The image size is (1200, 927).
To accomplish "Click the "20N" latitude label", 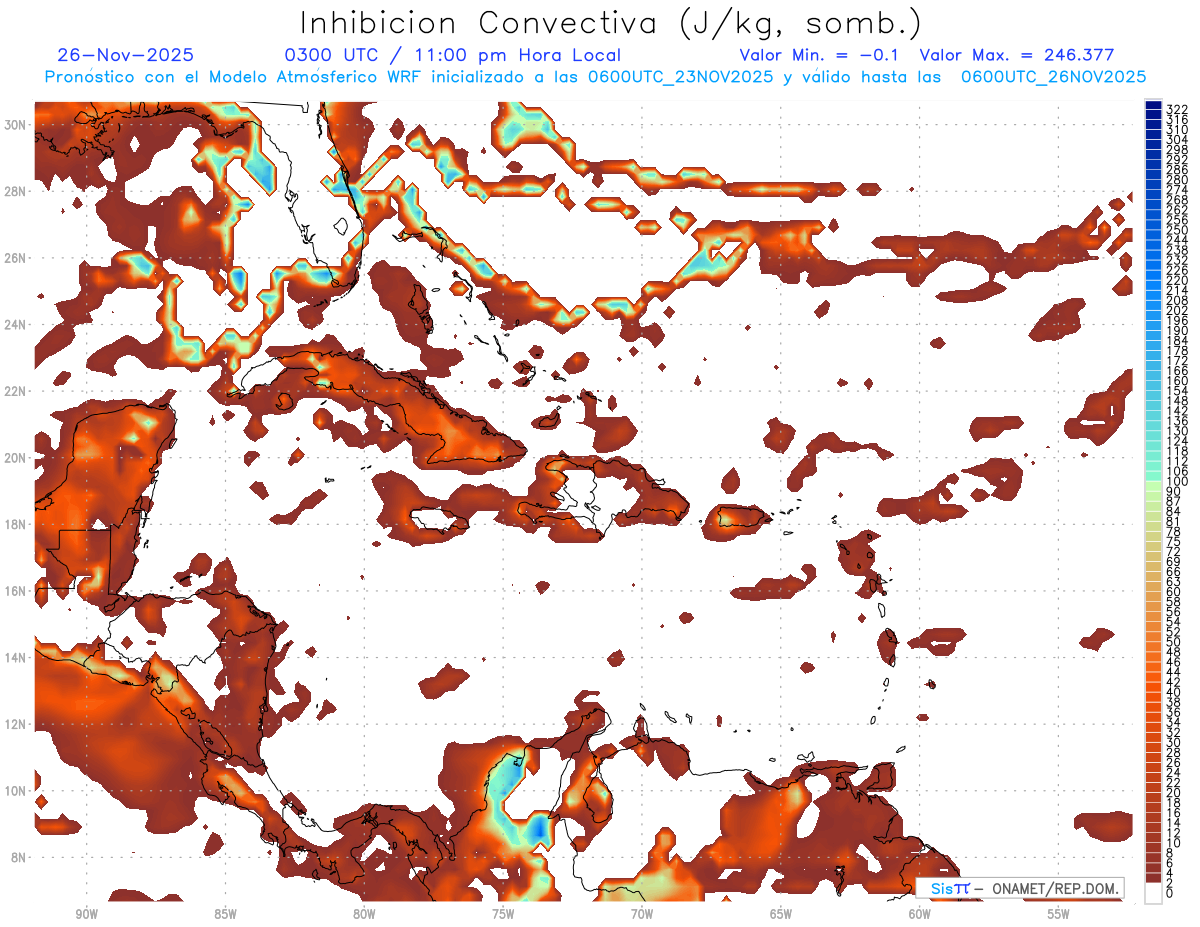I will pyautogui.click(x=17, y=457).
